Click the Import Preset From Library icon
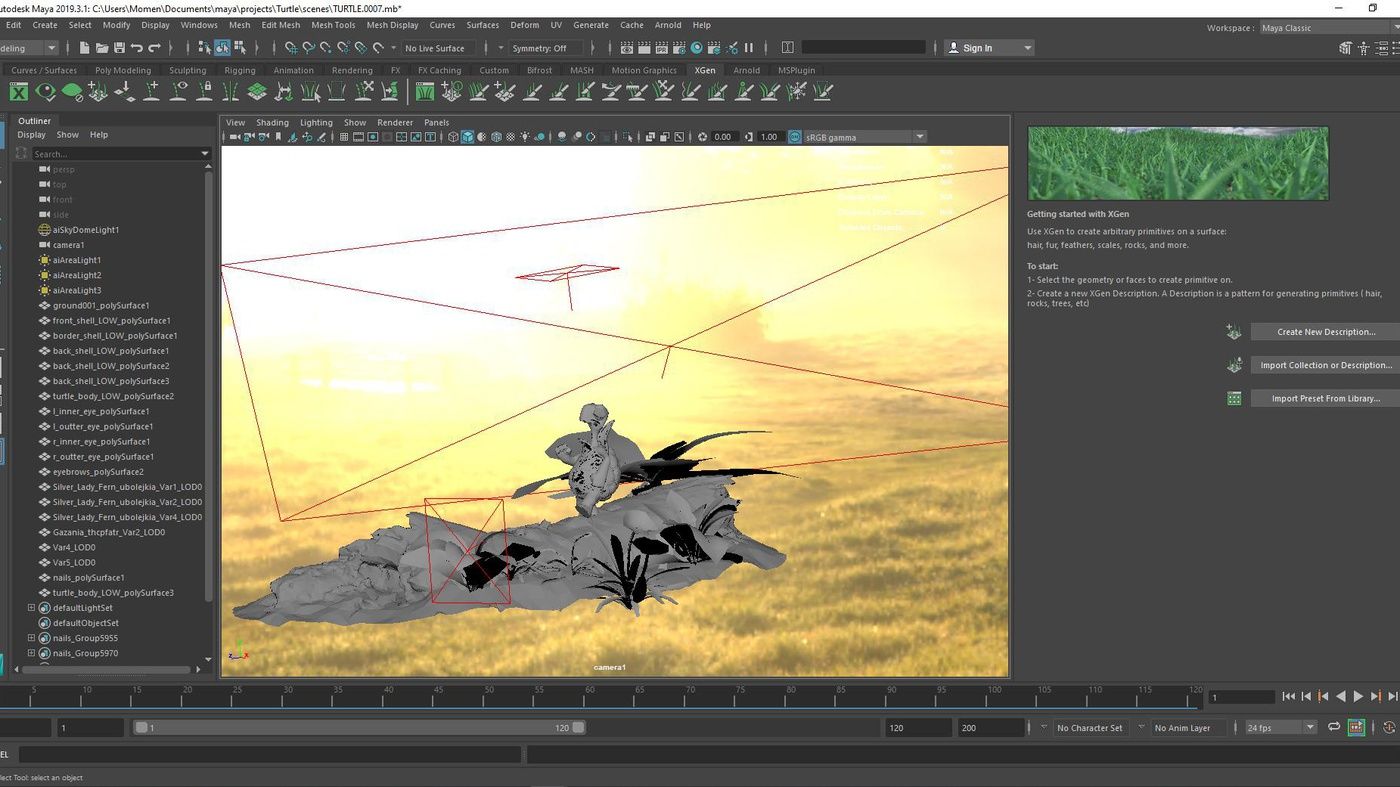Image resolution: width=1400 pixels, height=787 pixels. click(x=1234, y=398)
